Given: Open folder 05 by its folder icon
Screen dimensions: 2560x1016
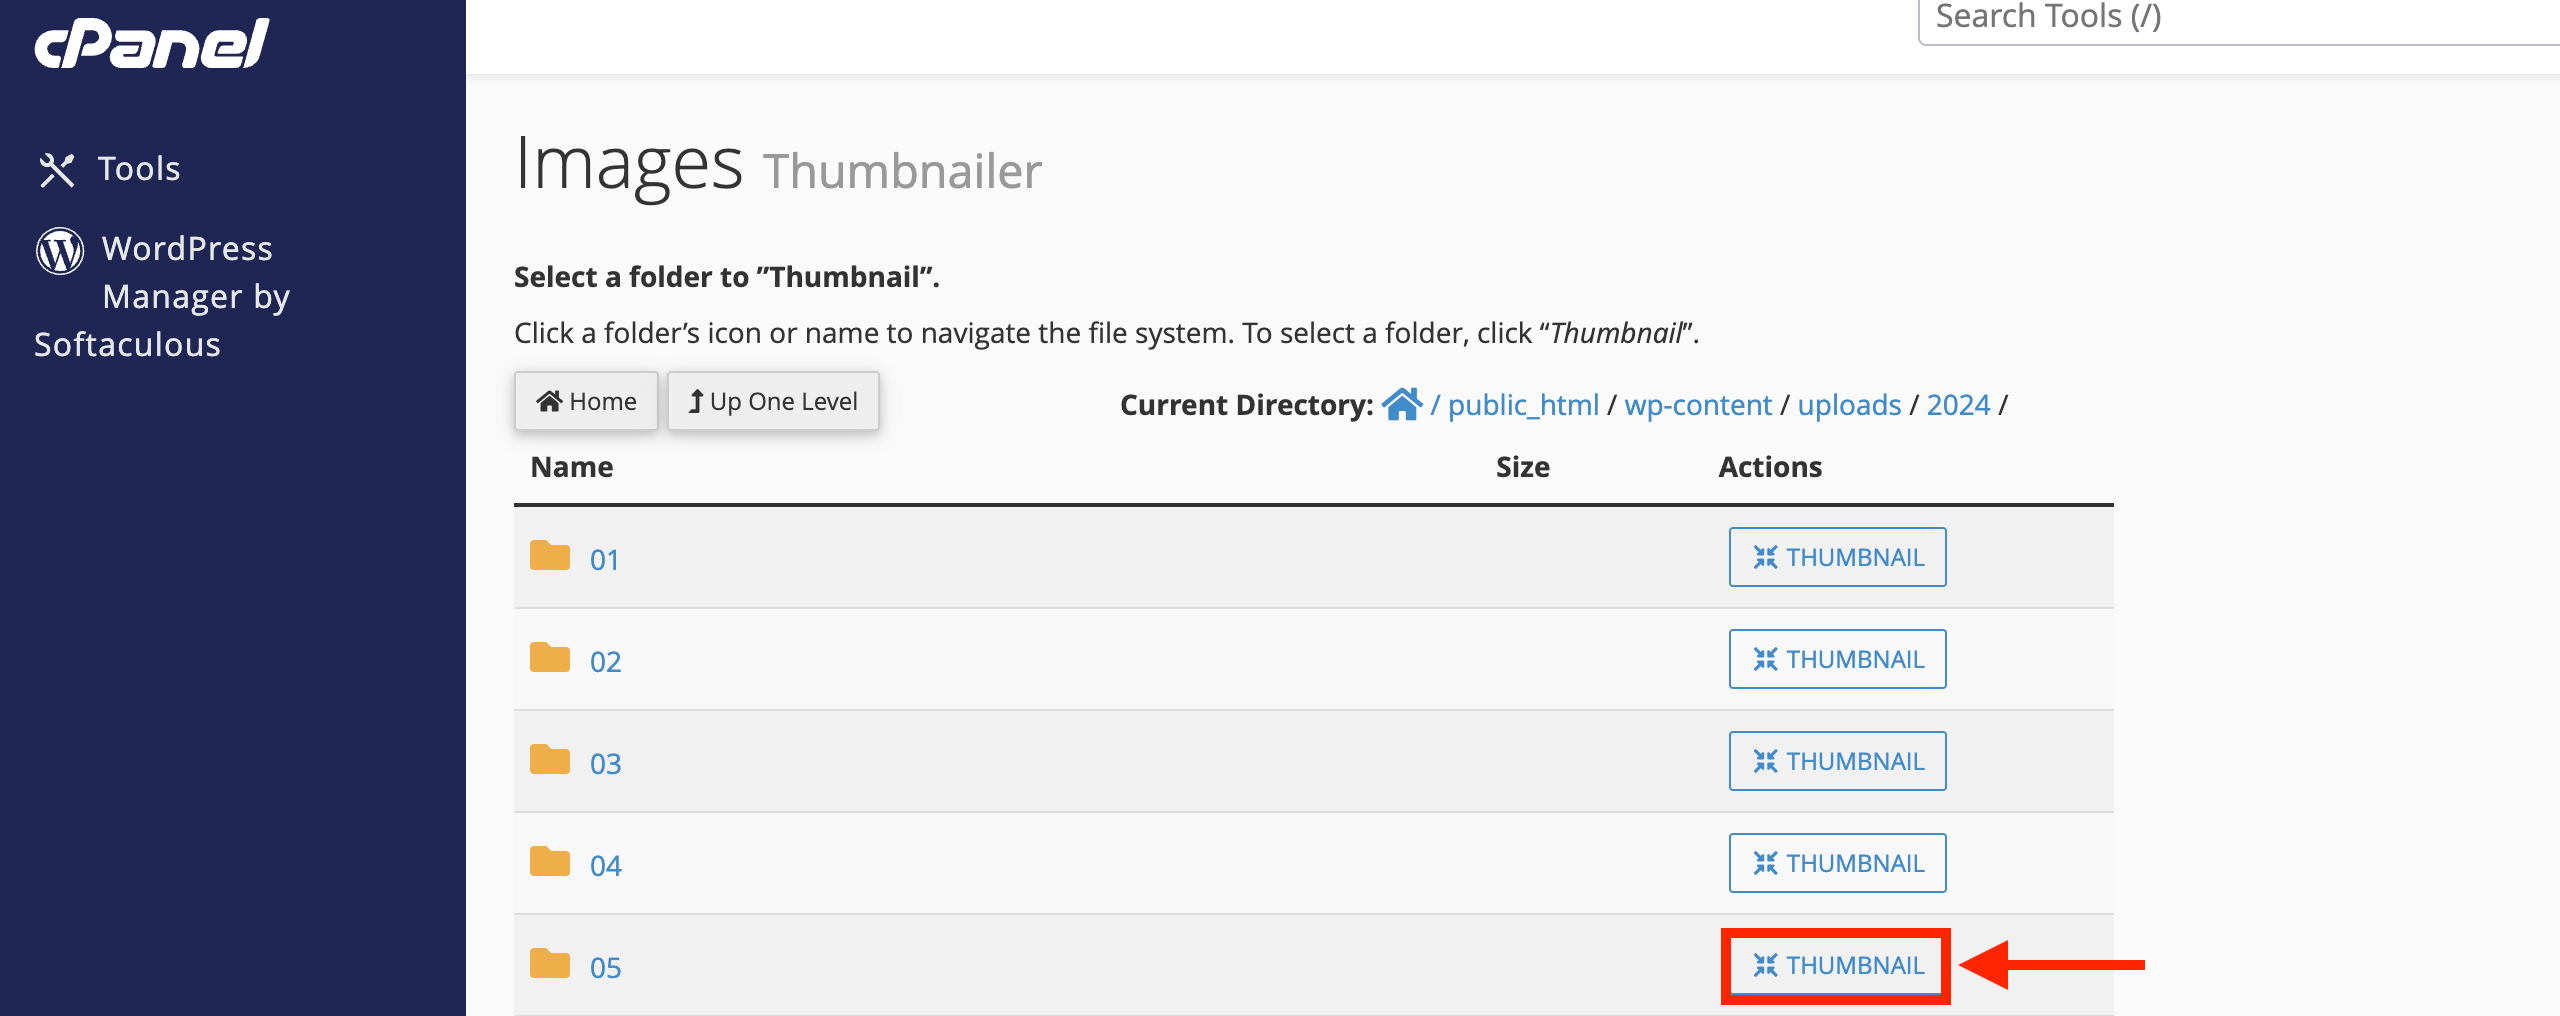Looking at the screenshot, I should pos(550,963).
